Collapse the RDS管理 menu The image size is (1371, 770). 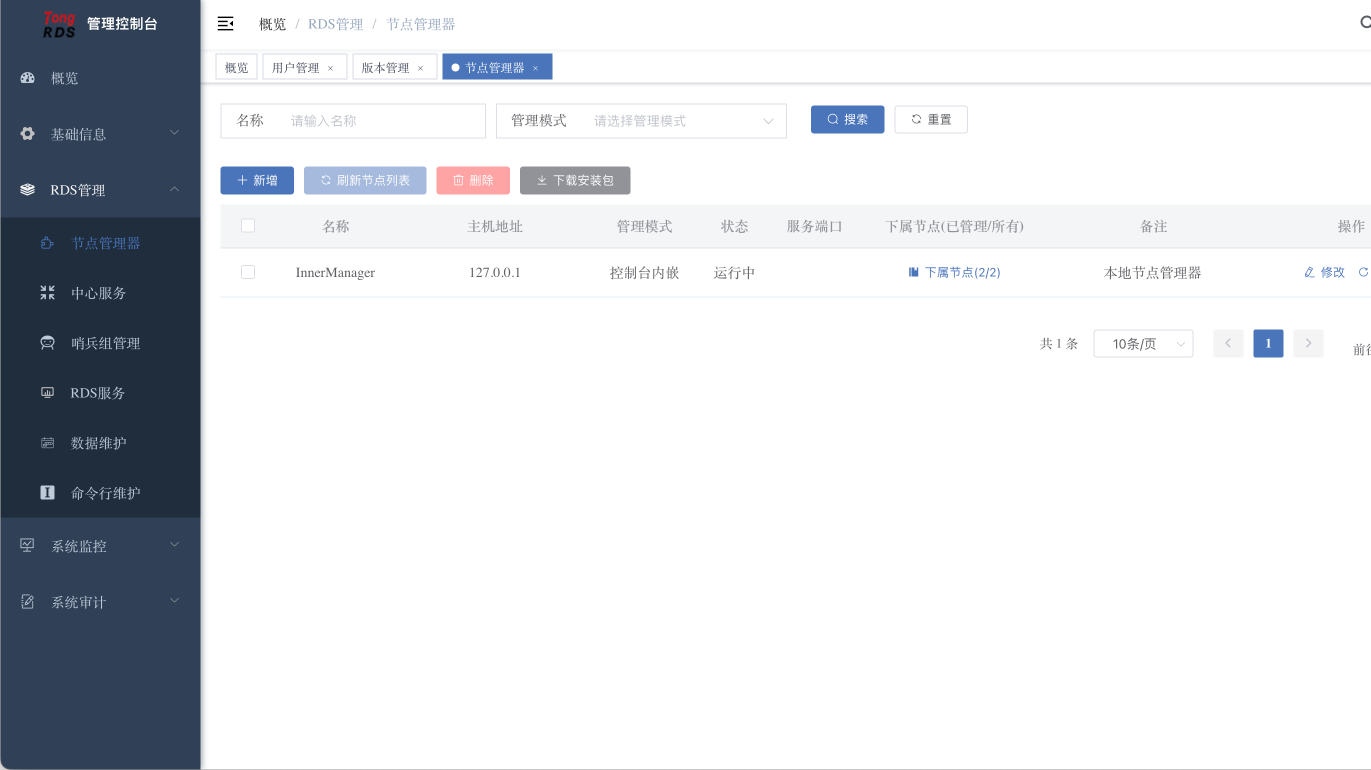[100, 190]
